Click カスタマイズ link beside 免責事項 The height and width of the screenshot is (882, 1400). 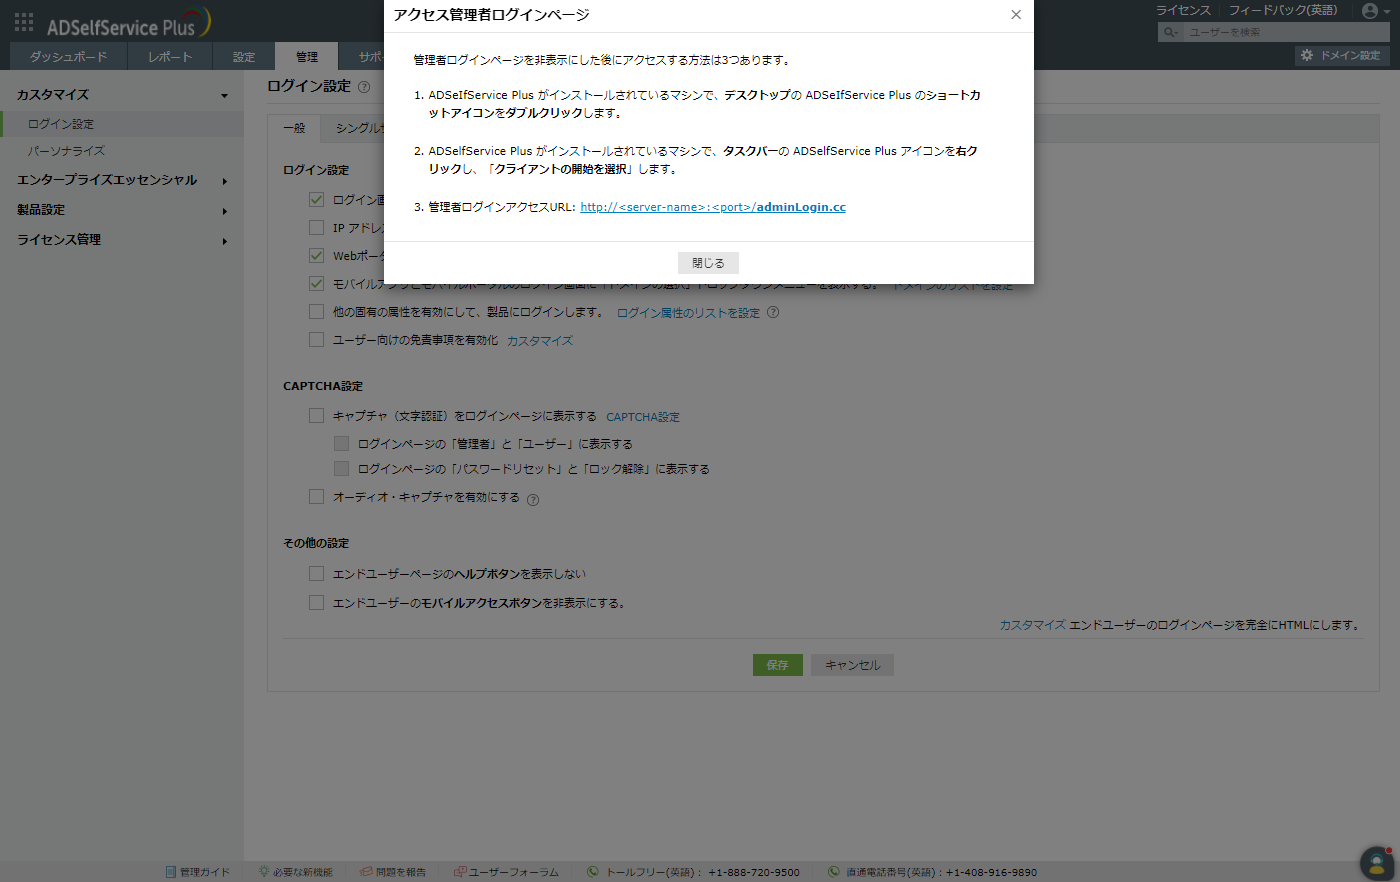pos(540,341)
